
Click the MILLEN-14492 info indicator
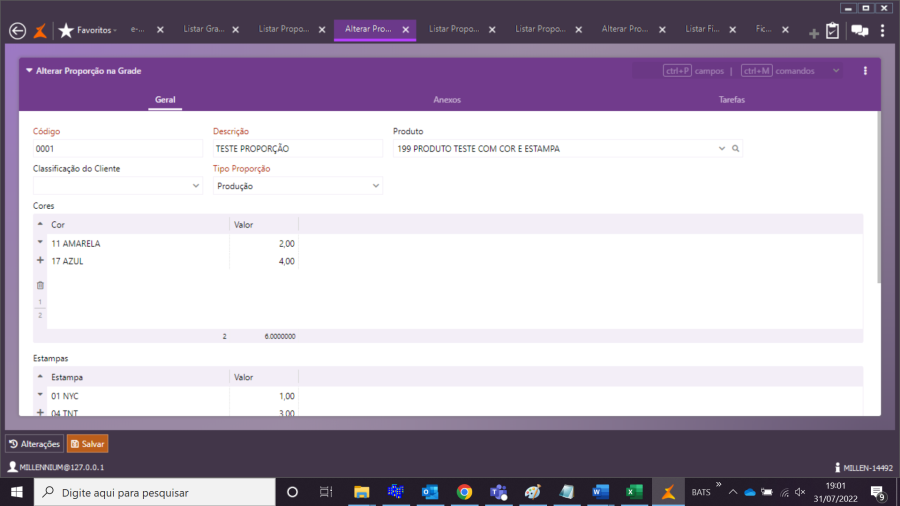click(863, 468)
